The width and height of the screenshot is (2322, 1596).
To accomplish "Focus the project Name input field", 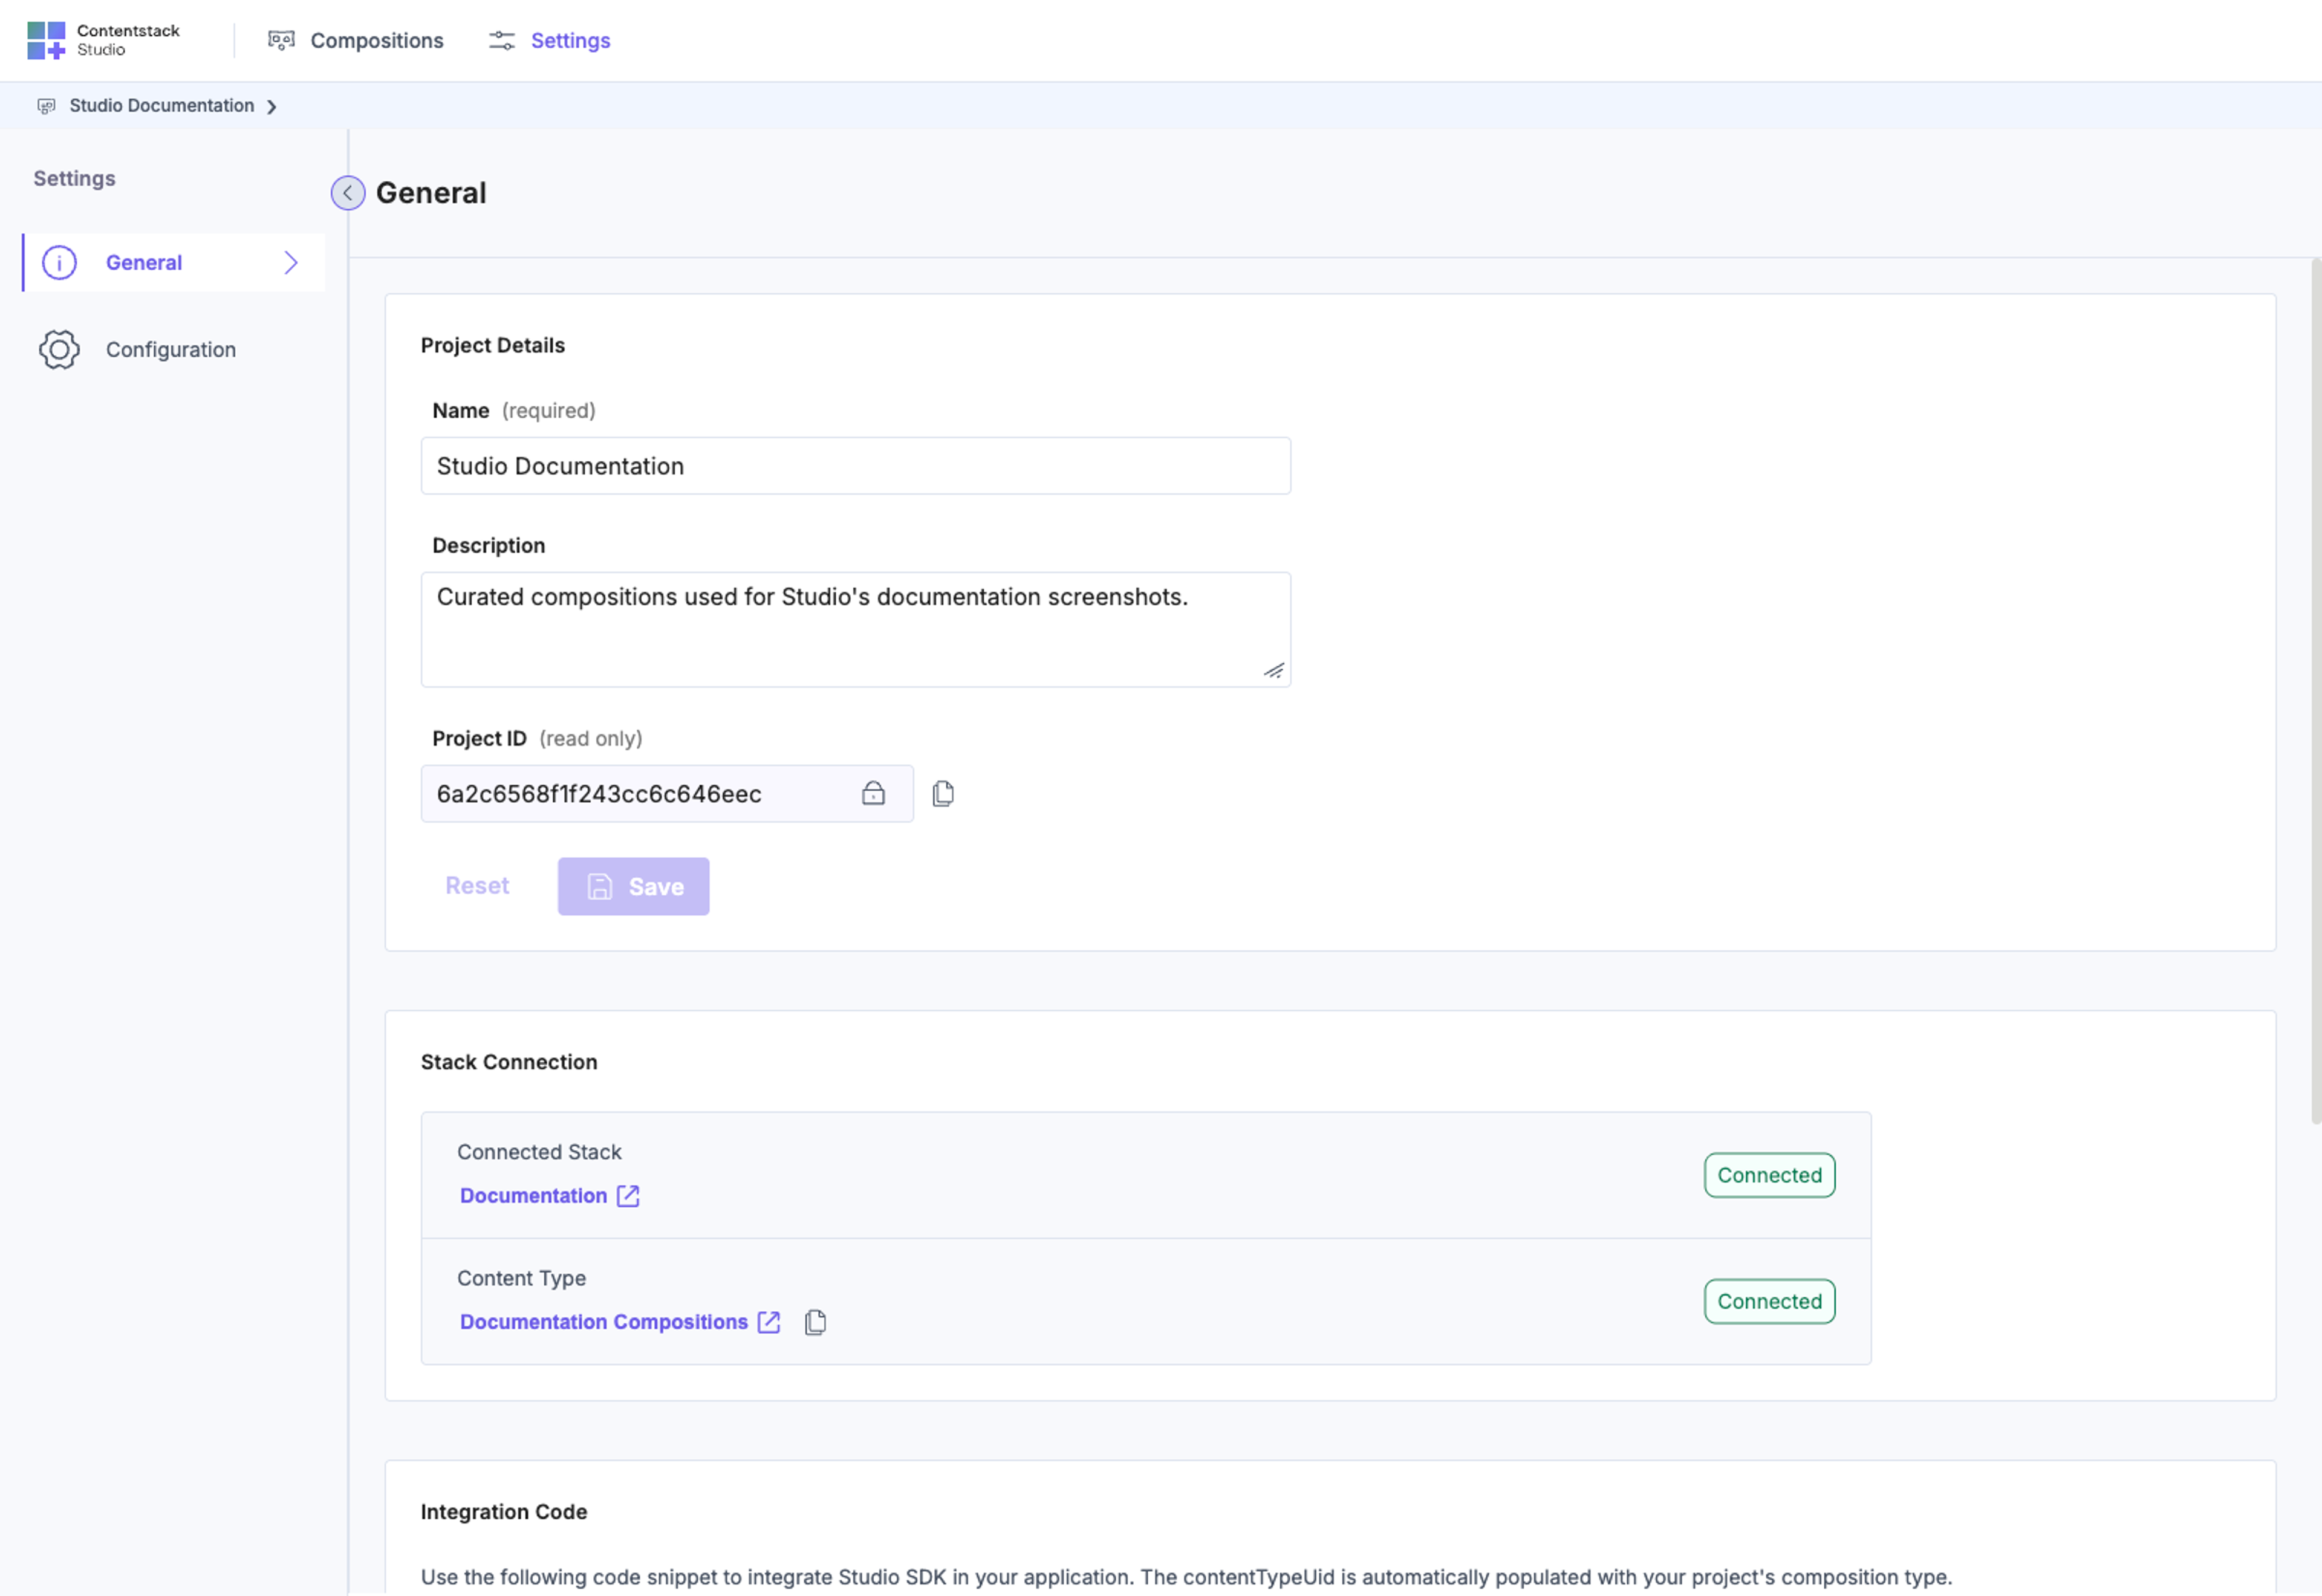I will (855, 466).
